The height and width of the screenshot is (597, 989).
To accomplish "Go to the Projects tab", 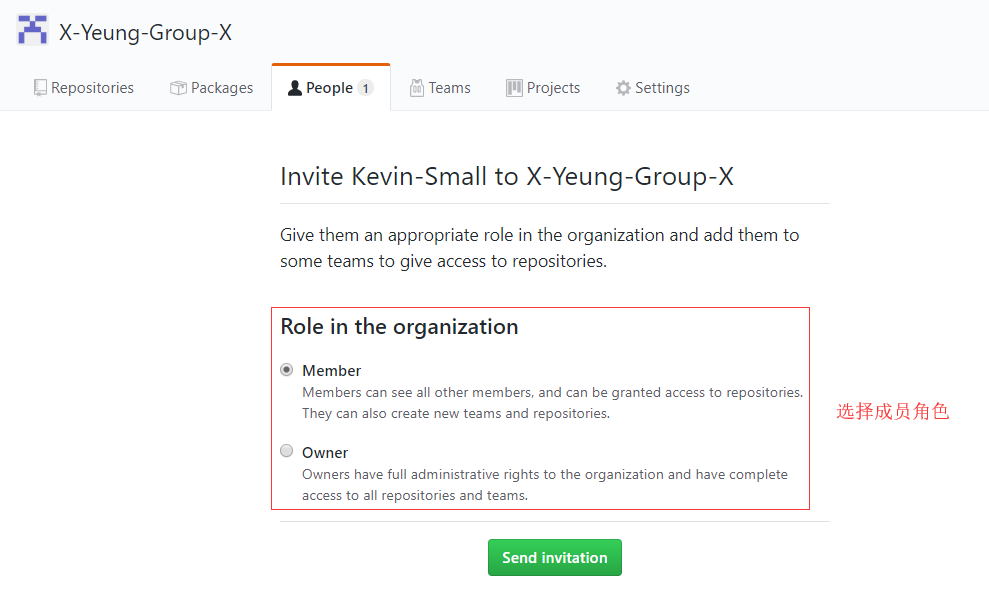I will 543,88.
